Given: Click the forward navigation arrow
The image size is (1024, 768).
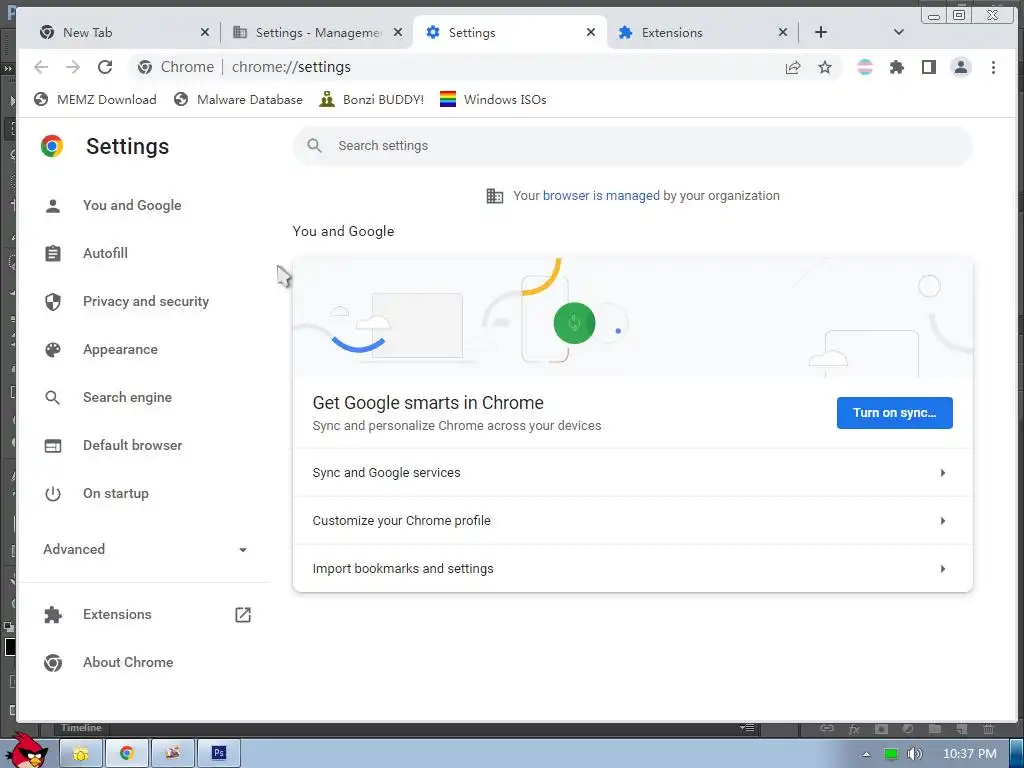Looking at the screenshot, I should pos(72,67).
